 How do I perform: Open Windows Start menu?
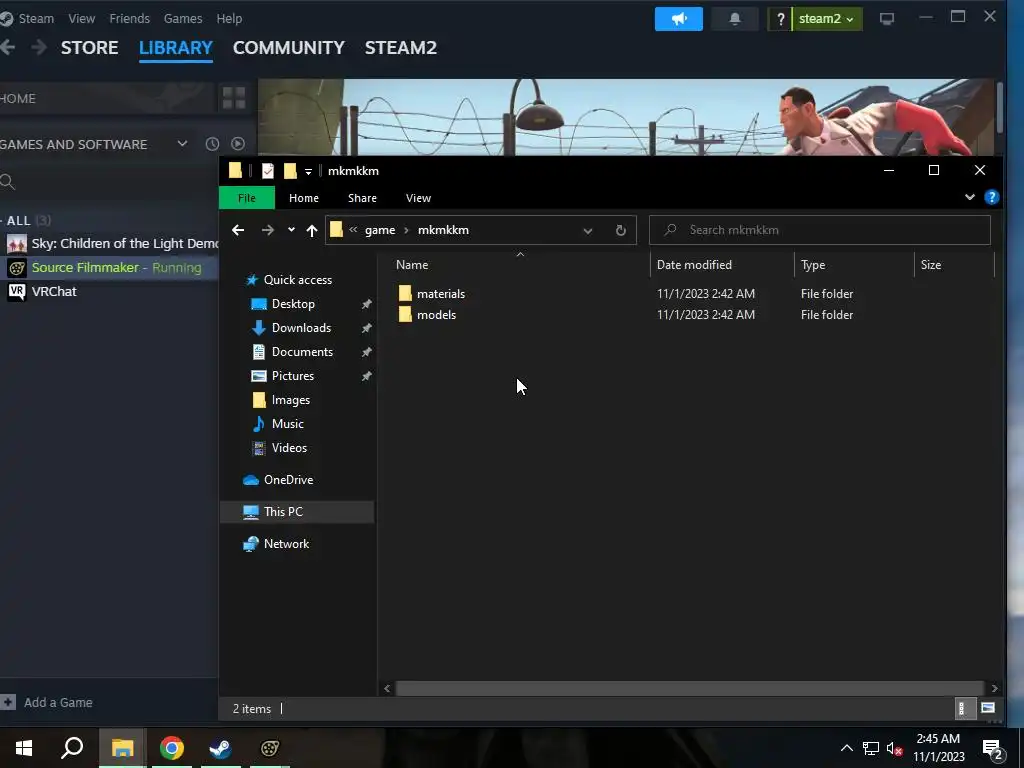(24, 748)
